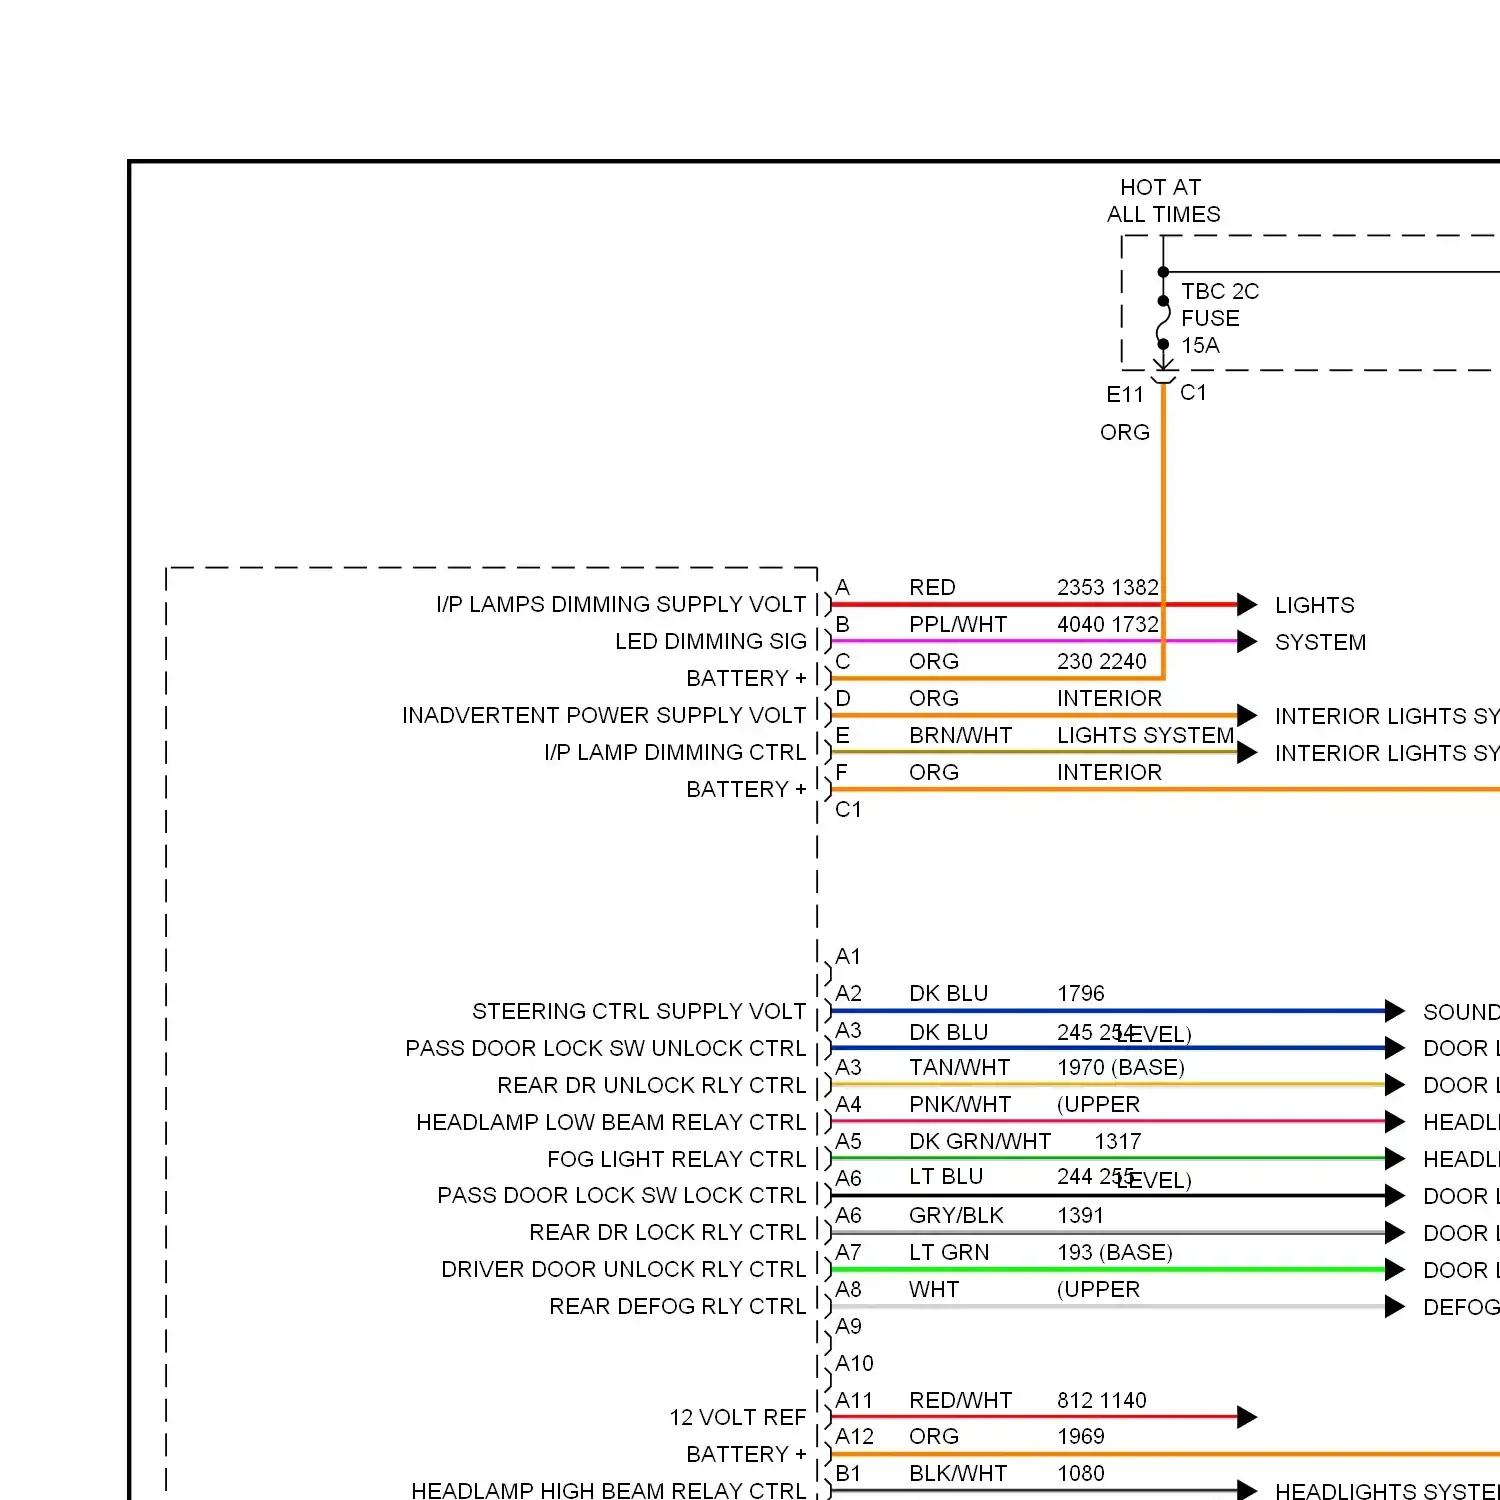The image size is (1500, 1500).
Task: Click empty pin label 'A9'
Action: click(848, 1326)
